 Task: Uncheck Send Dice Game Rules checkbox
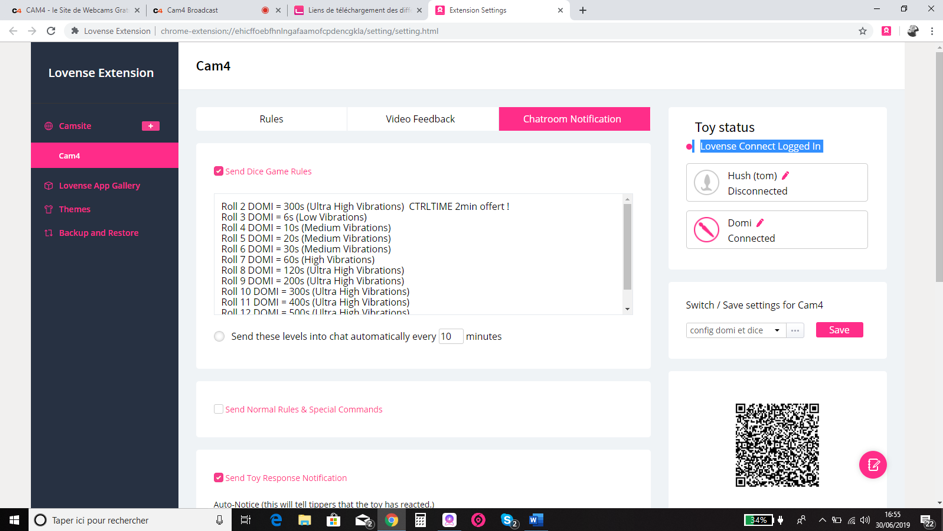[218, 171]
